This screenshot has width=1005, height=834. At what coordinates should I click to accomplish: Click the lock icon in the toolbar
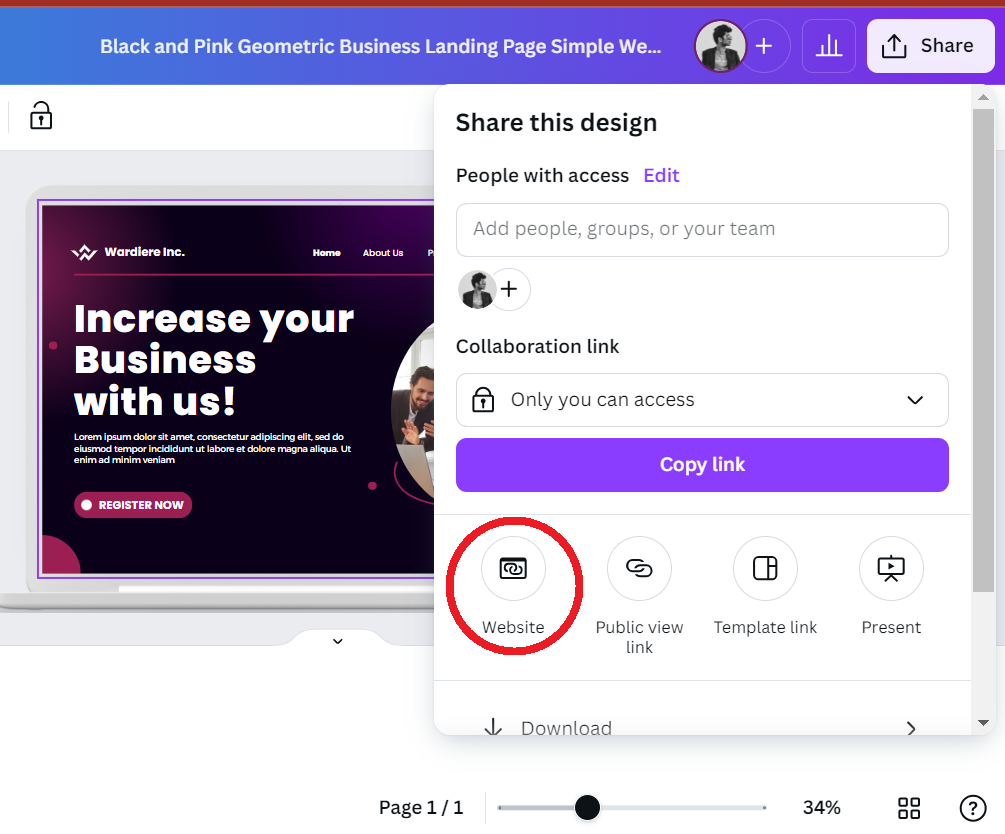coord(40,115)
